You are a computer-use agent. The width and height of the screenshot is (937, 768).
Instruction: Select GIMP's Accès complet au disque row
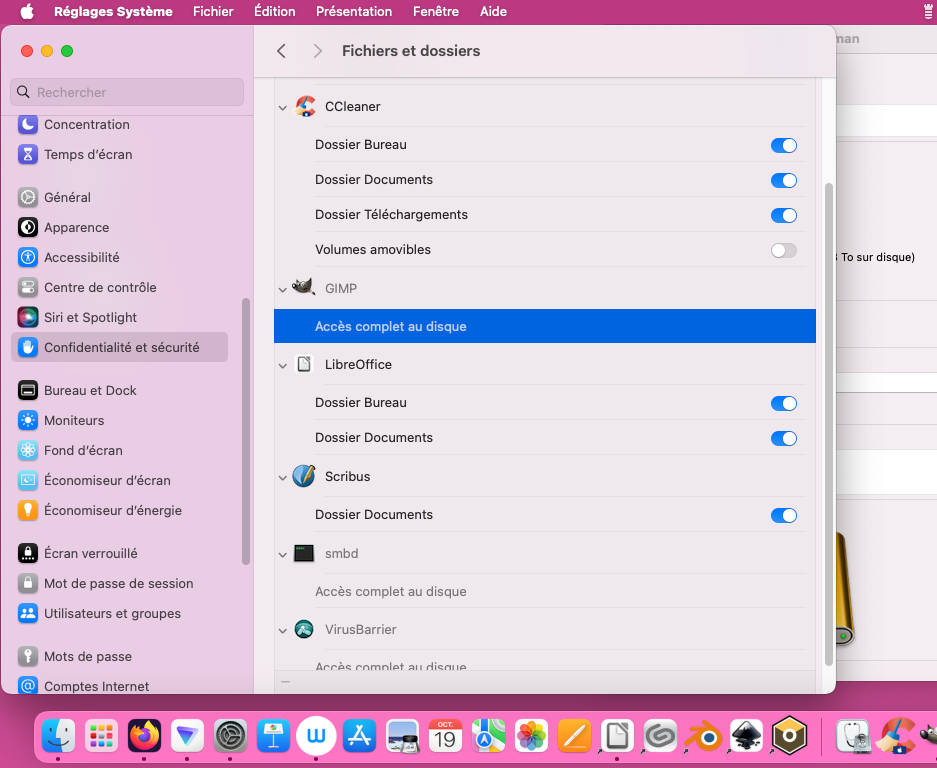pyautogui.click(x=544, y=326)
